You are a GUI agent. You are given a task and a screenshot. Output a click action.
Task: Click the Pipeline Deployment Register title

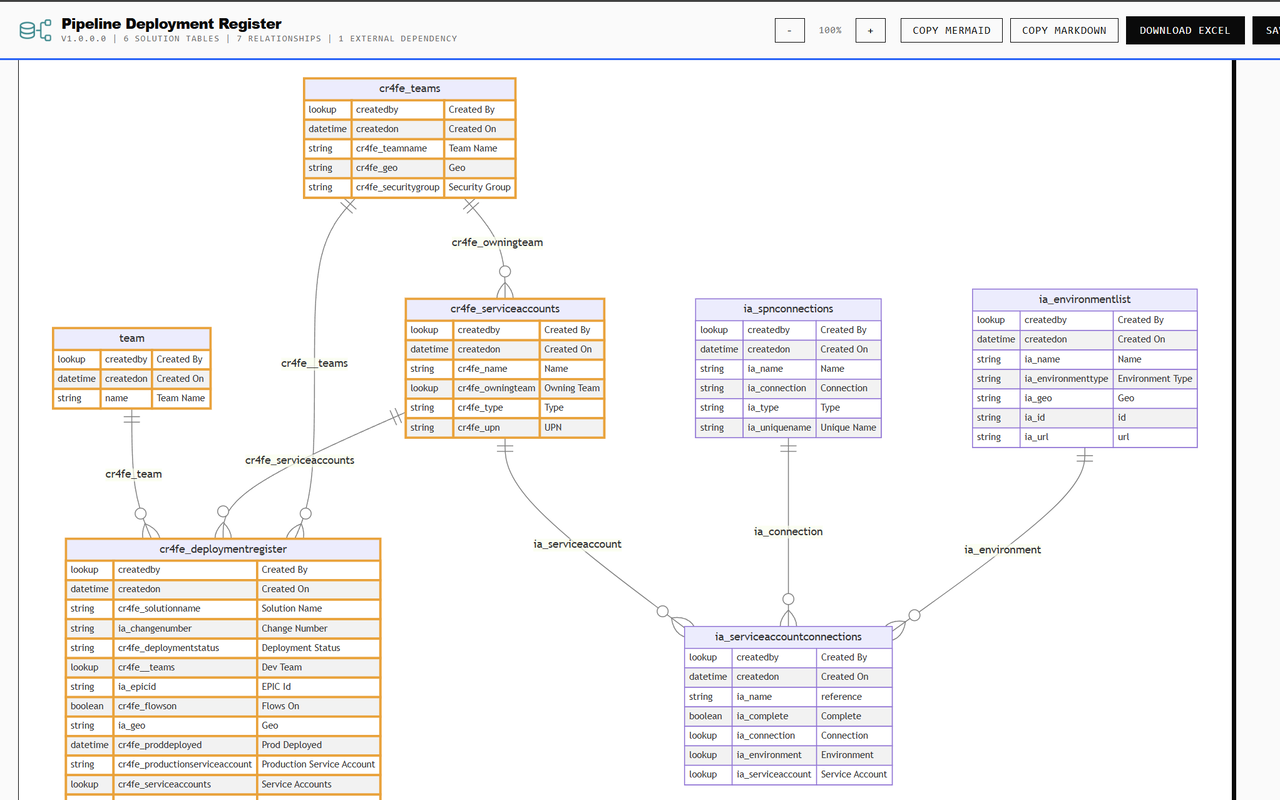[171, 23]
